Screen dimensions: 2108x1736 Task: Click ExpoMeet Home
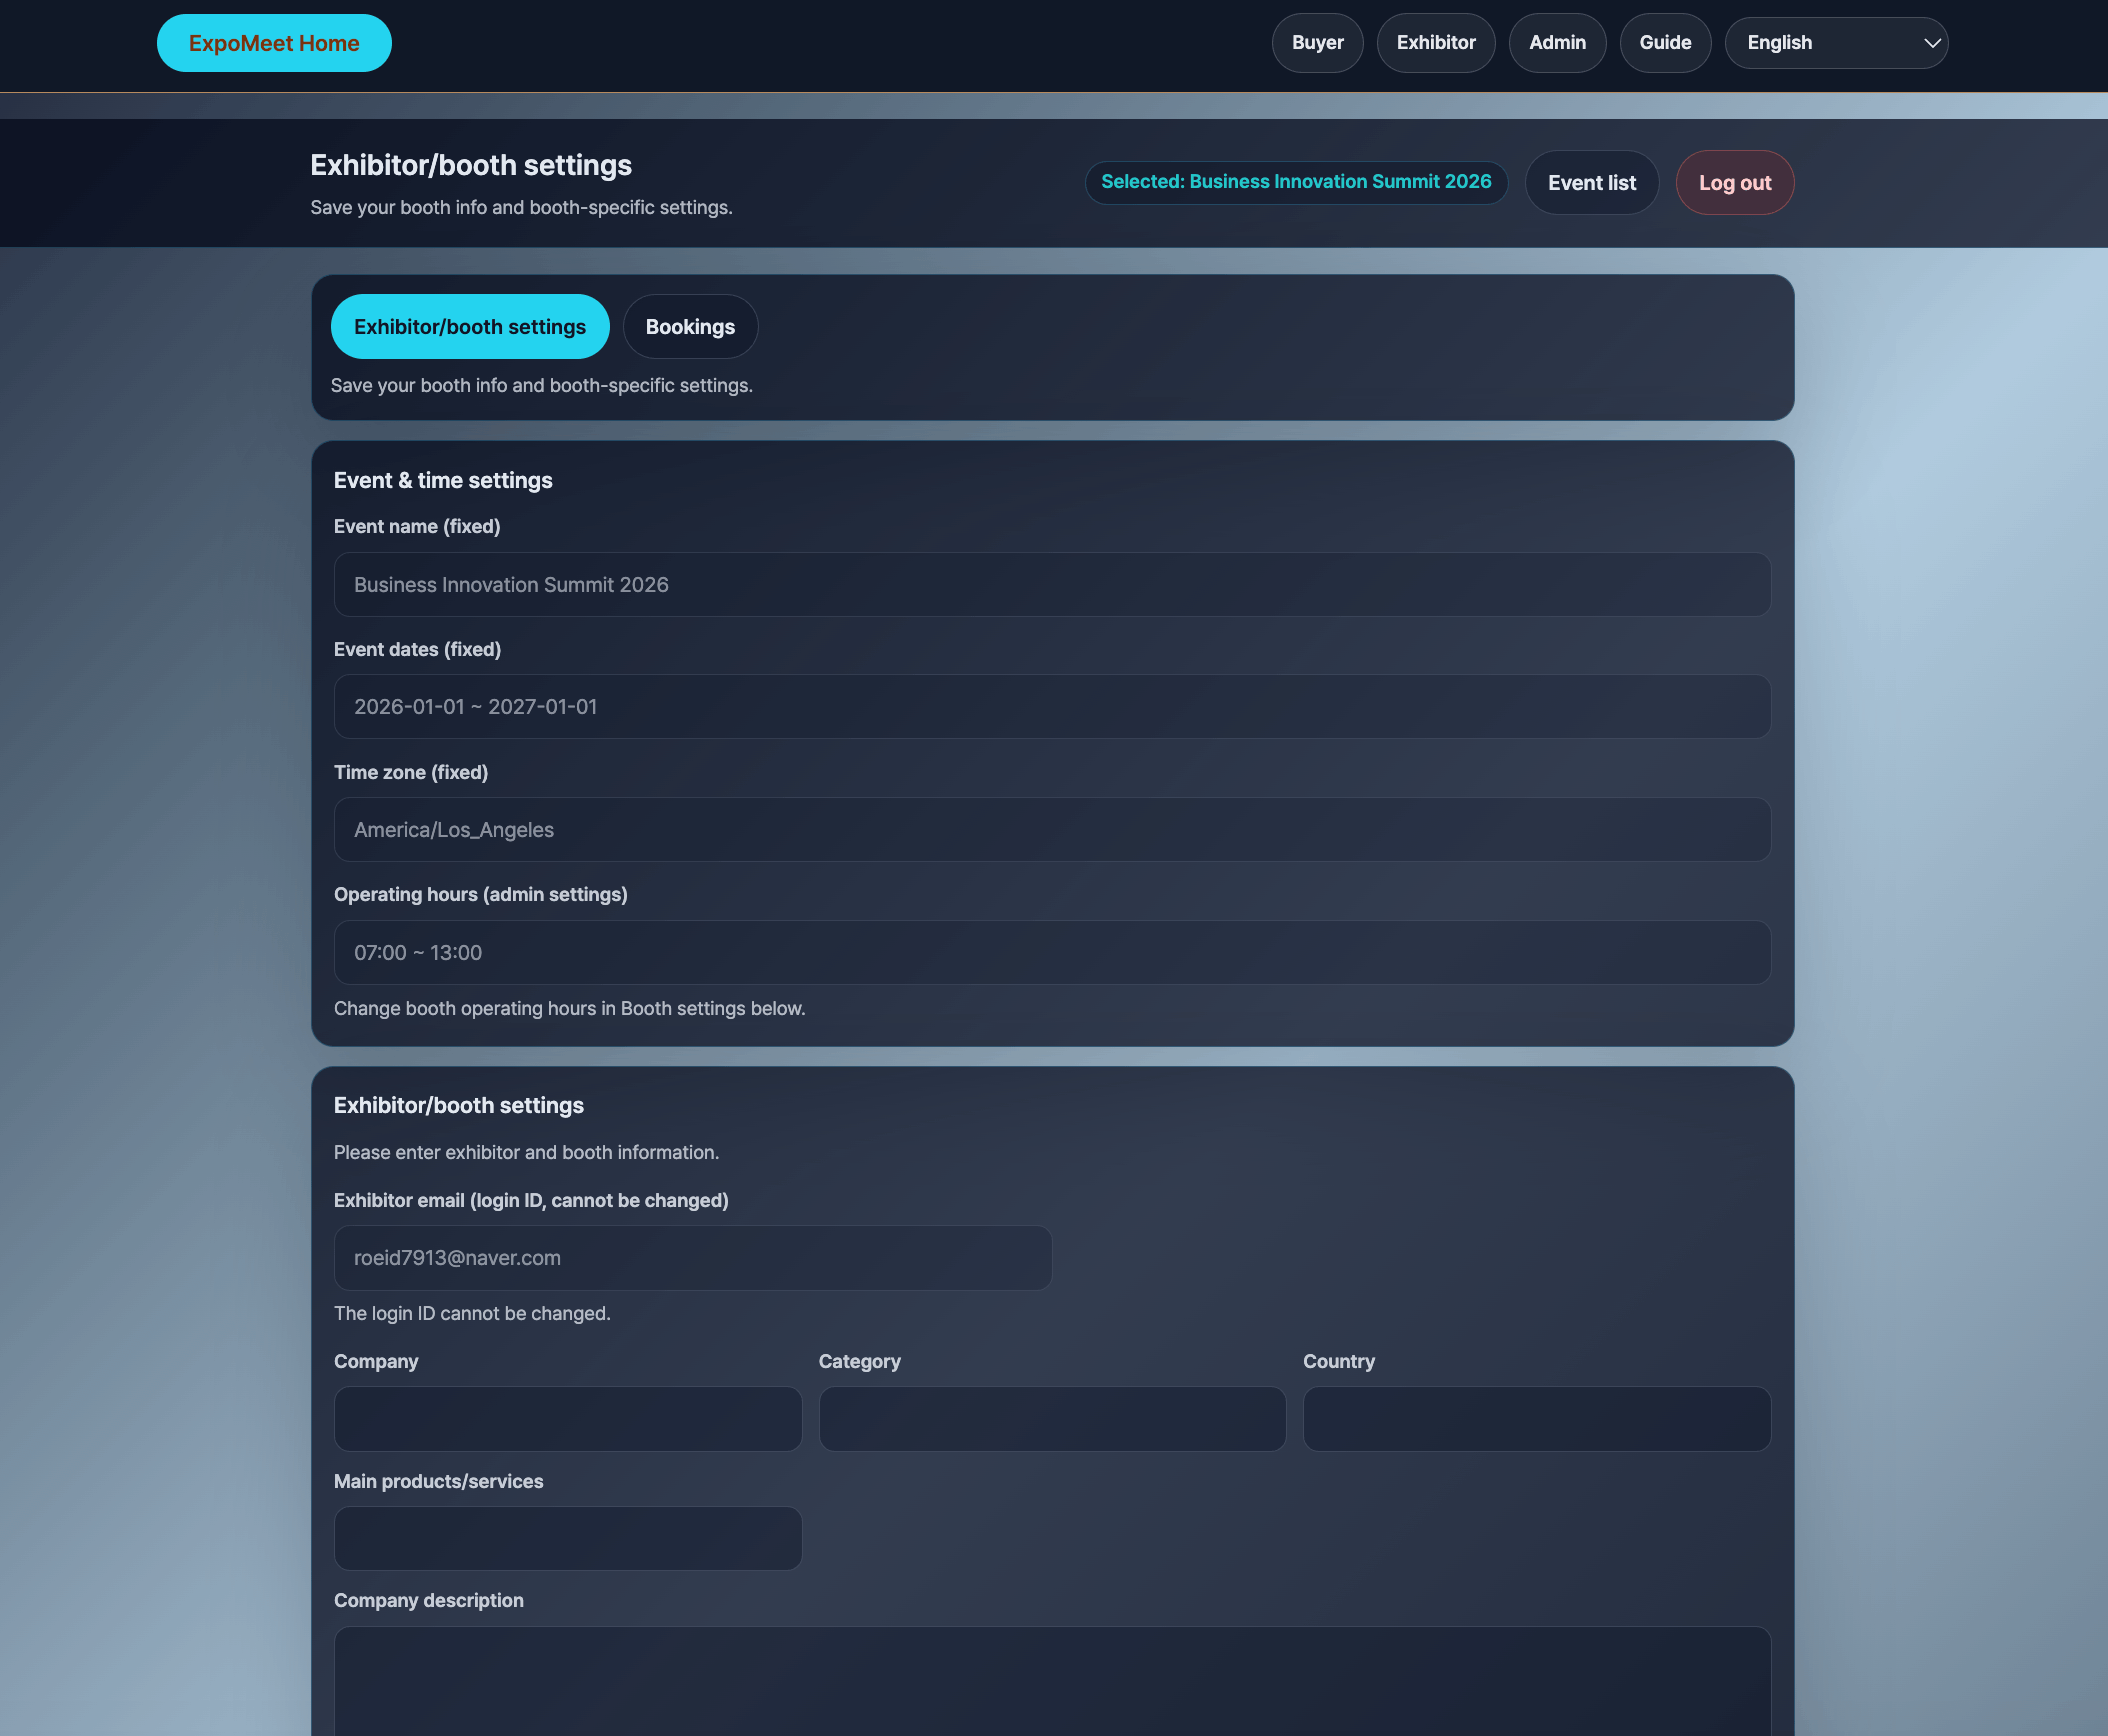[x=274, y=42]
